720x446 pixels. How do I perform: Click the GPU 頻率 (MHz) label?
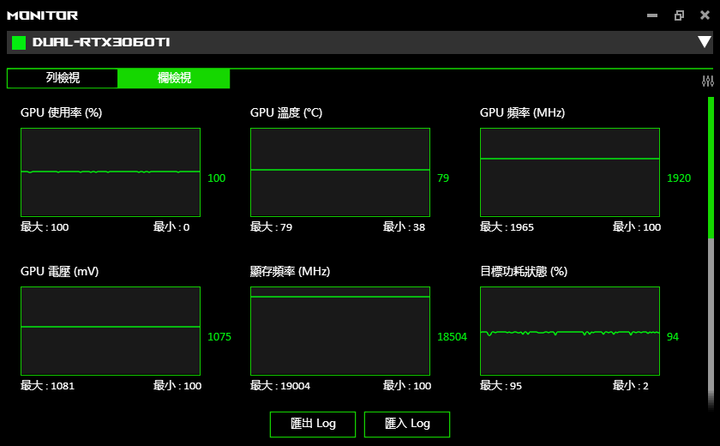[x=522, y=113]
